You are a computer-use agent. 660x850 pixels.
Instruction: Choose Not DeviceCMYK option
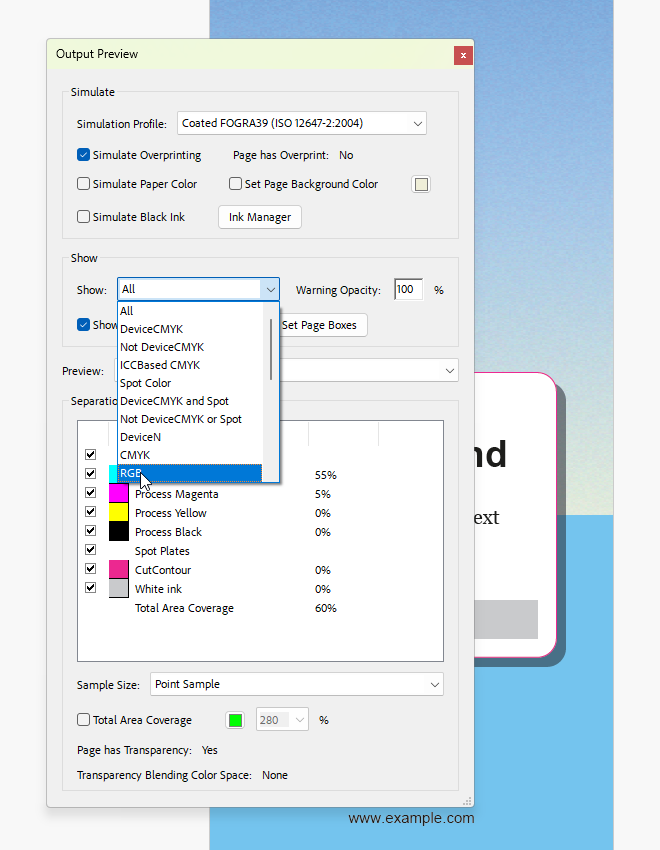coord(190,347)
